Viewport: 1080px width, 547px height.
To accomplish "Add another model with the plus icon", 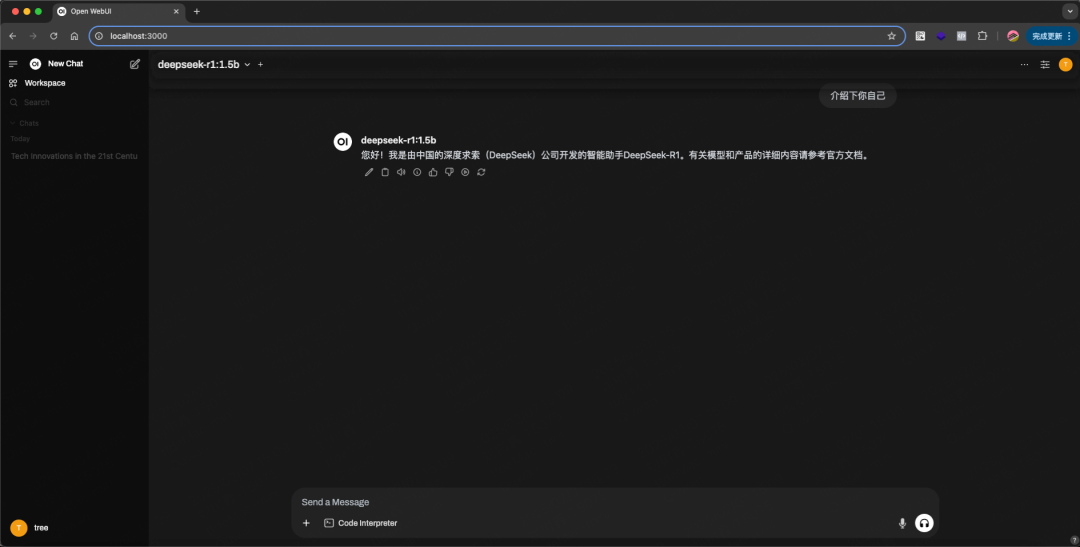I will click(260, 65).
